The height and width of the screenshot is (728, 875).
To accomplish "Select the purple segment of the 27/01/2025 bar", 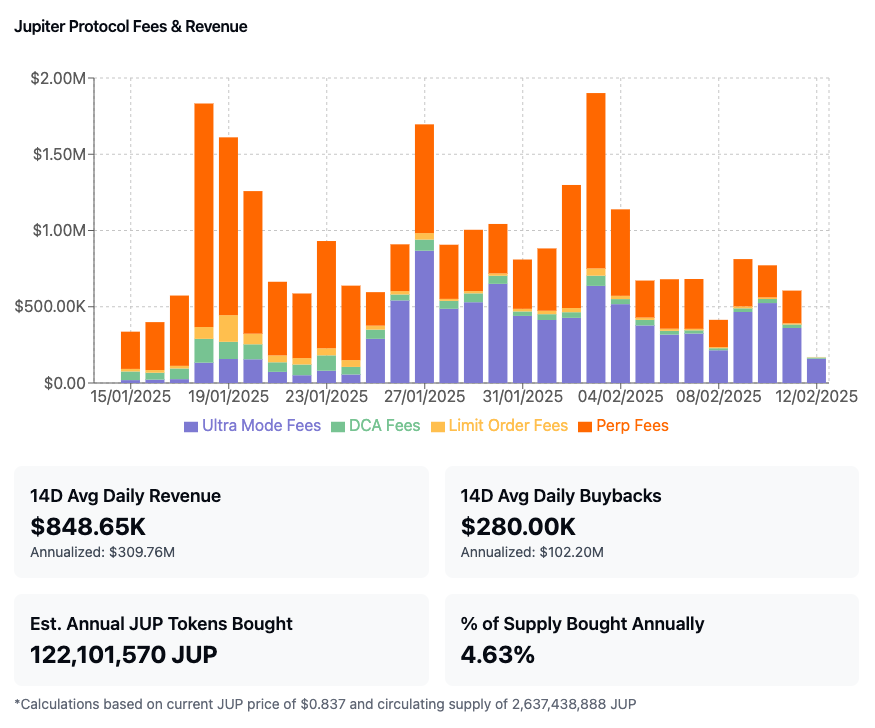I will (x=424, y=315).
